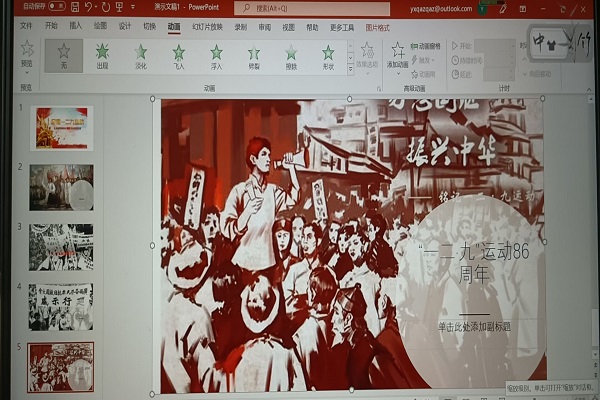Apply the 出现 (Appear) animation
Screen dimensions: 600x400
(102, 56)
